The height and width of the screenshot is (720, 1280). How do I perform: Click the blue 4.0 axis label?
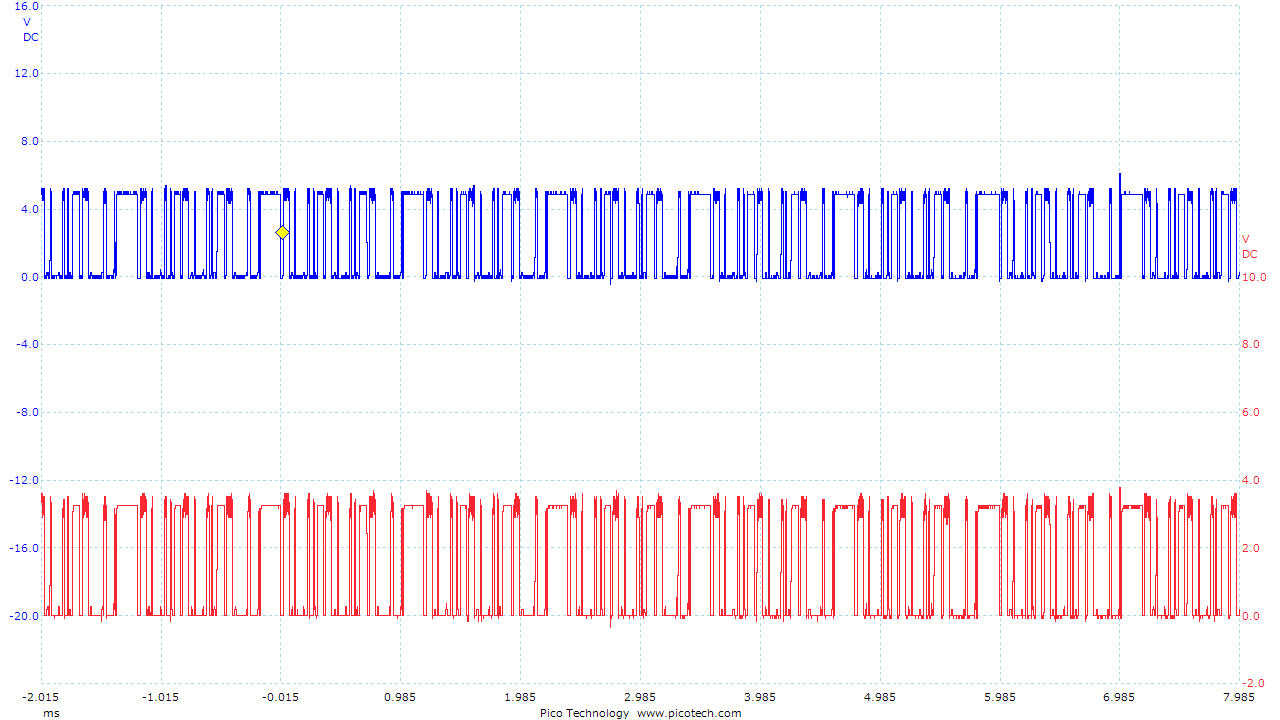click(x=30, y=209)
